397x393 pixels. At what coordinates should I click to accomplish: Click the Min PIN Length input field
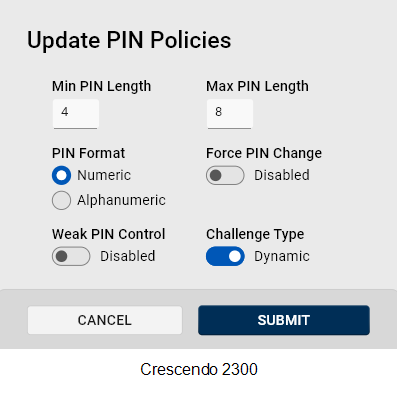[x=76, y=114]
